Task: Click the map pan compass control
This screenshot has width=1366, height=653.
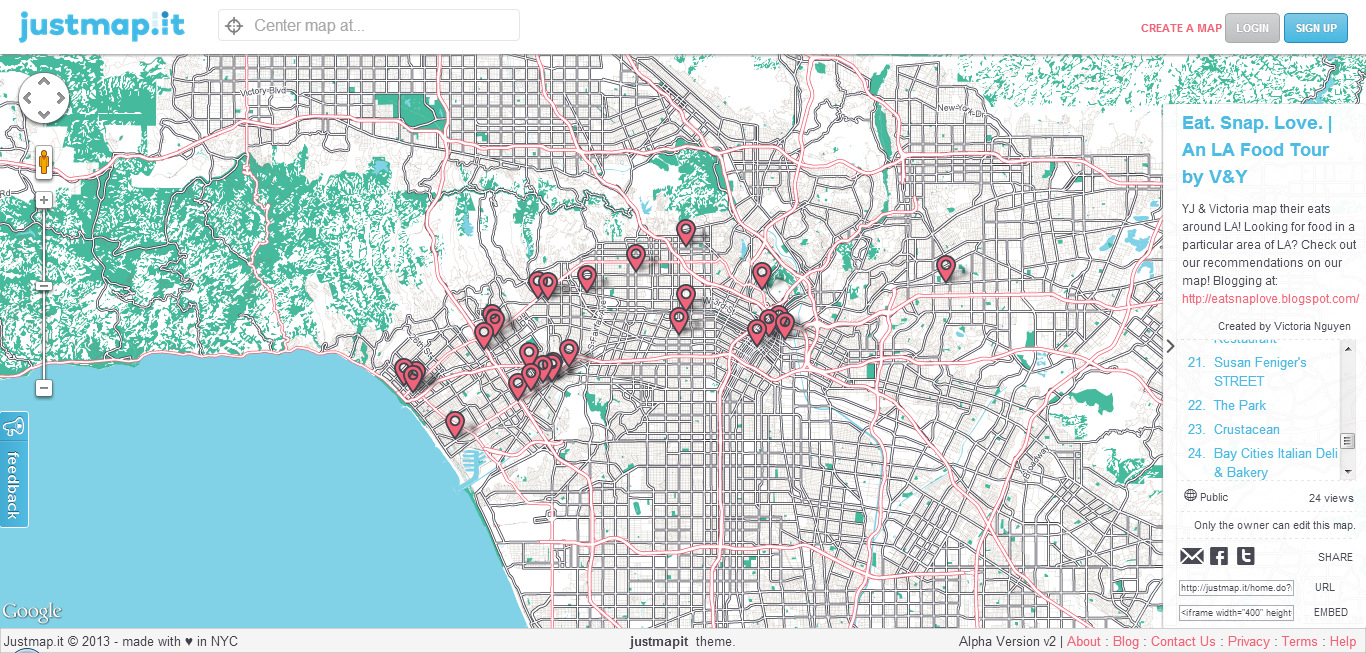Action: [44, 98]
